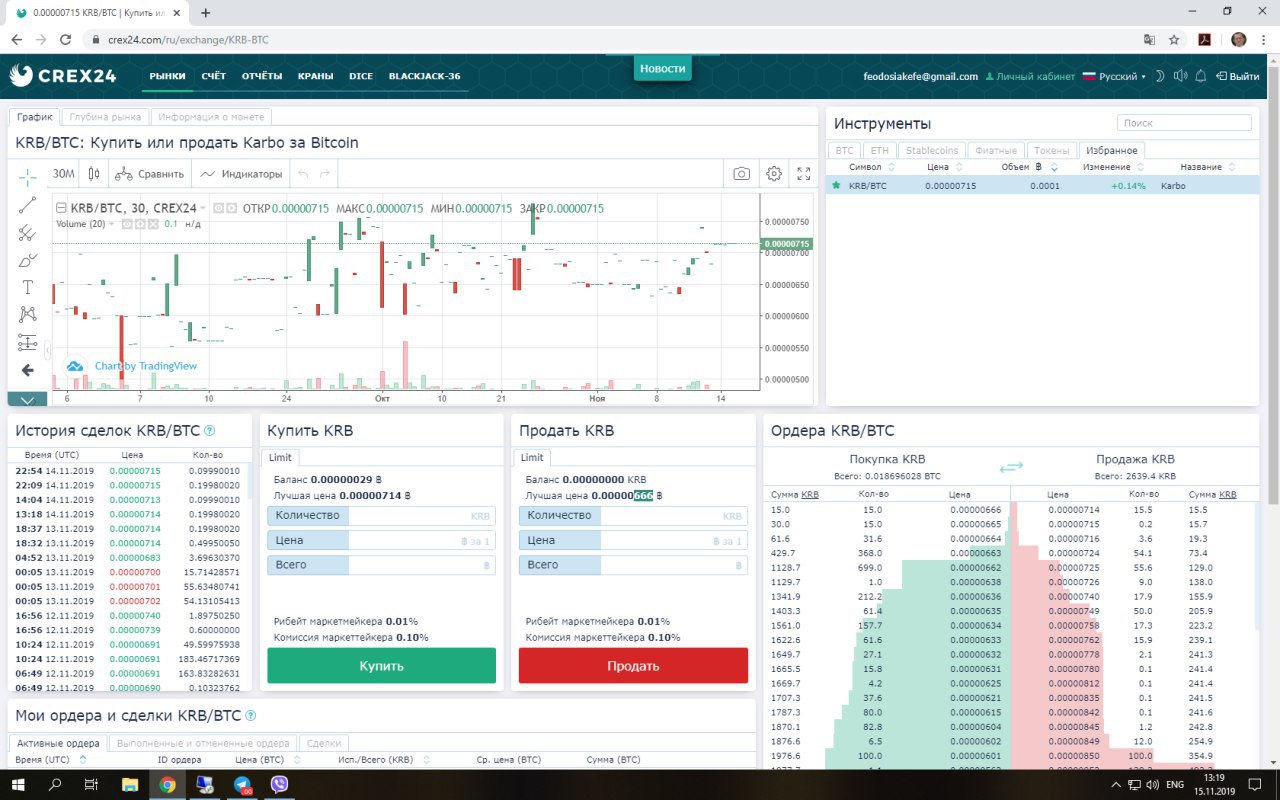Sort my orders by Время (UTC)

pyautogui.click(x=49, y=760)
